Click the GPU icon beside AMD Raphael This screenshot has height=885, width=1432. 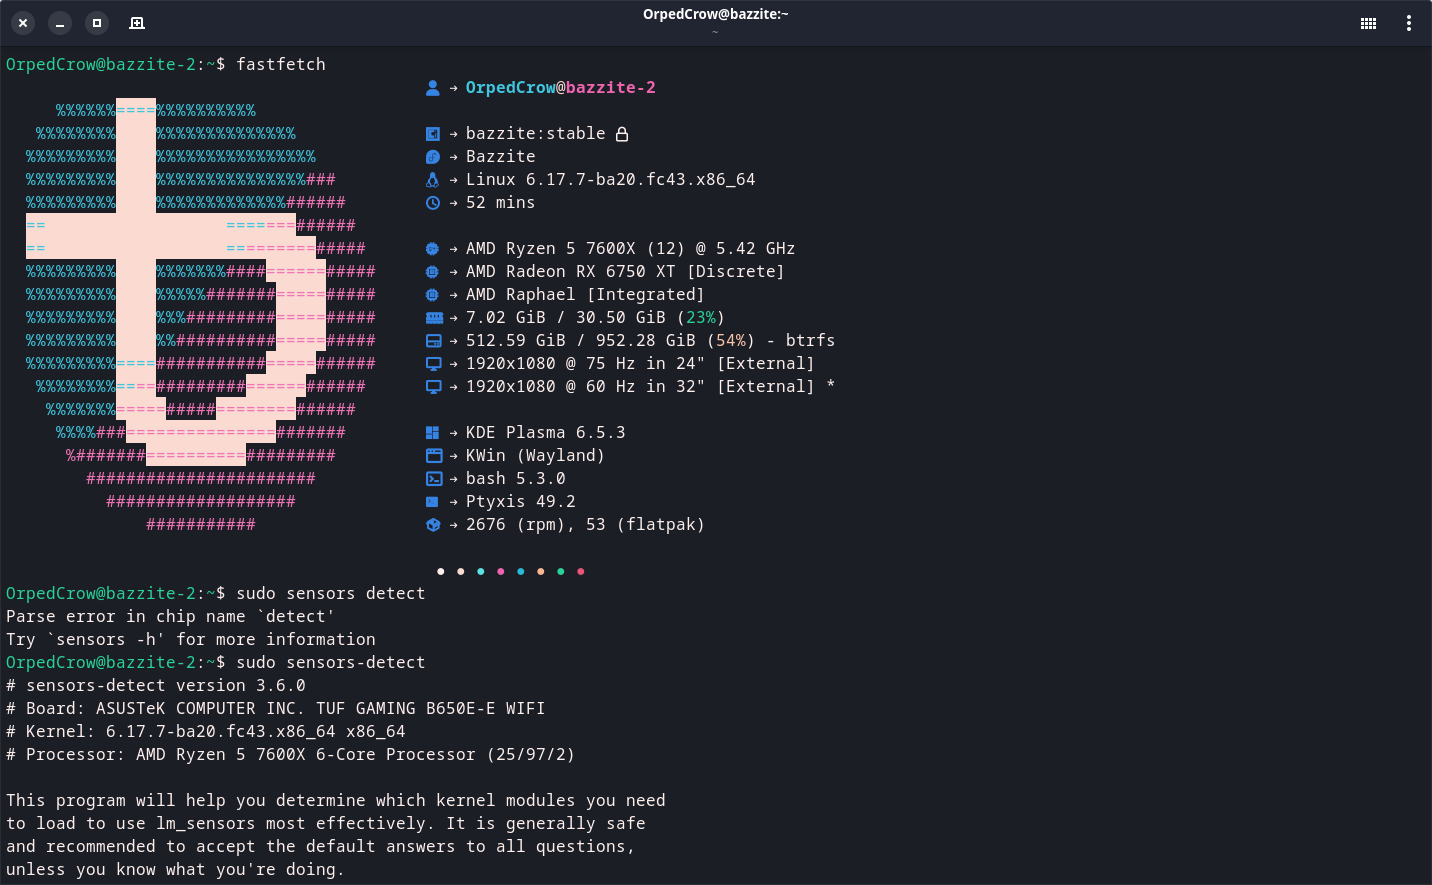pos(433,295)
